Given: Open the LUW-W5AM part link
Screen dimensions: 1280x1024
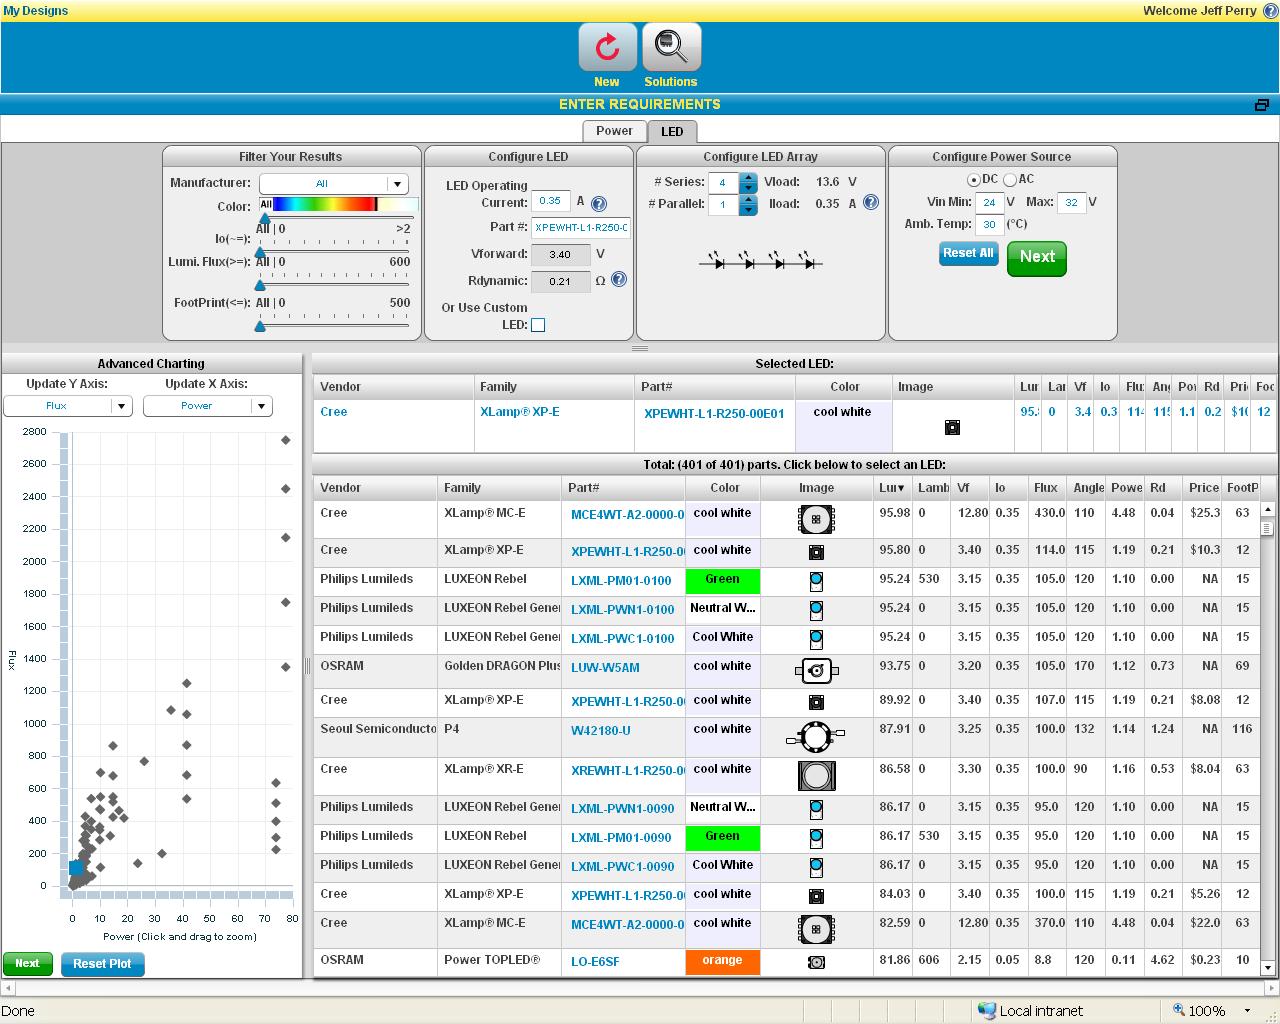Looking at the screenshot, I should (x=605, y=667).
